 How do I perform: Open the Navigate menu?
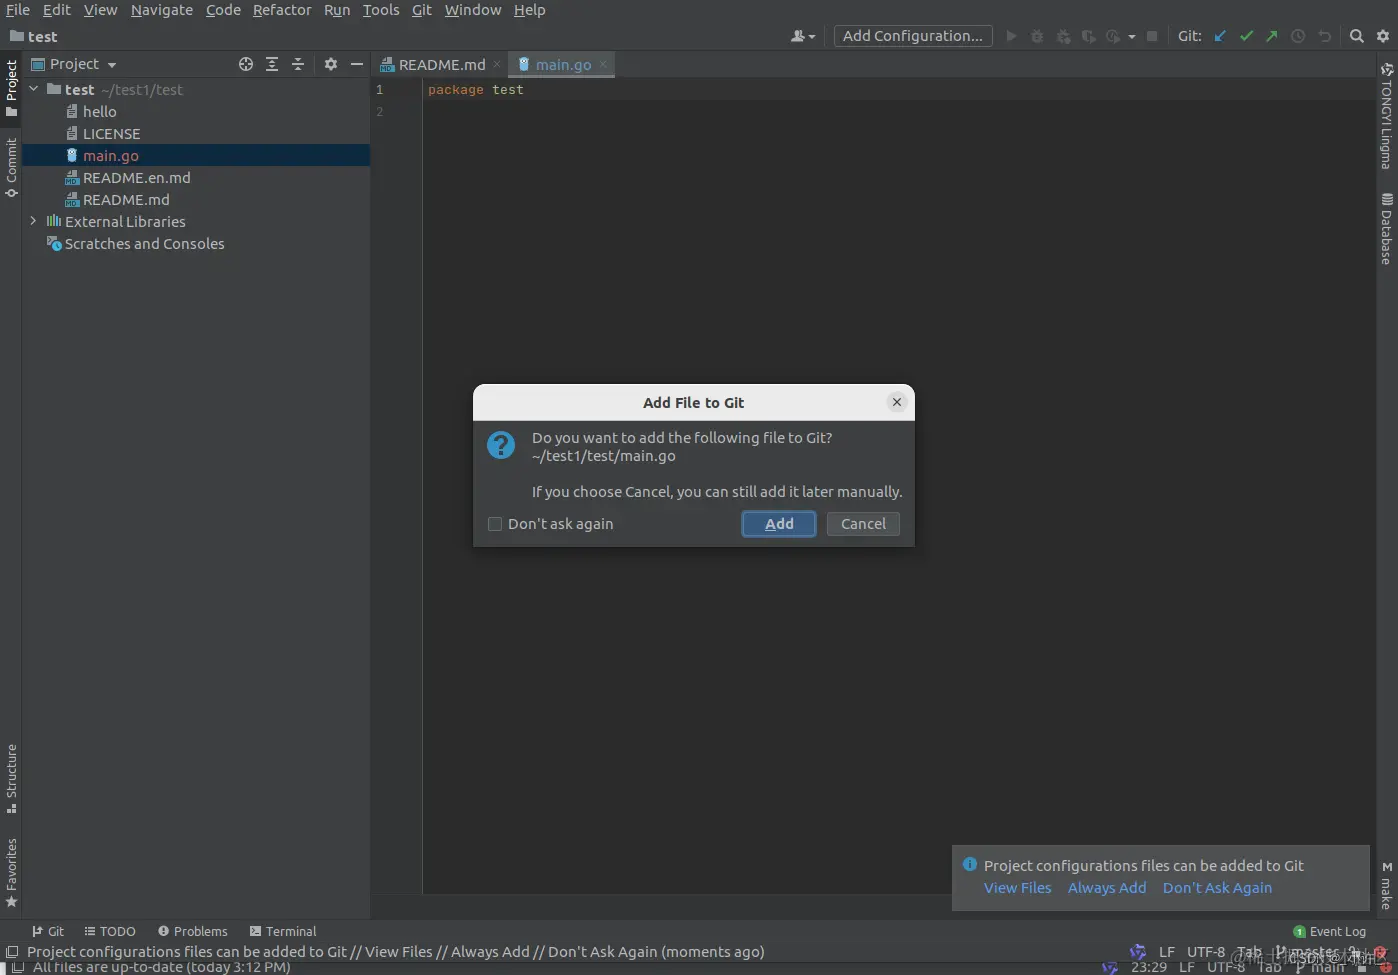coord(162,10)
